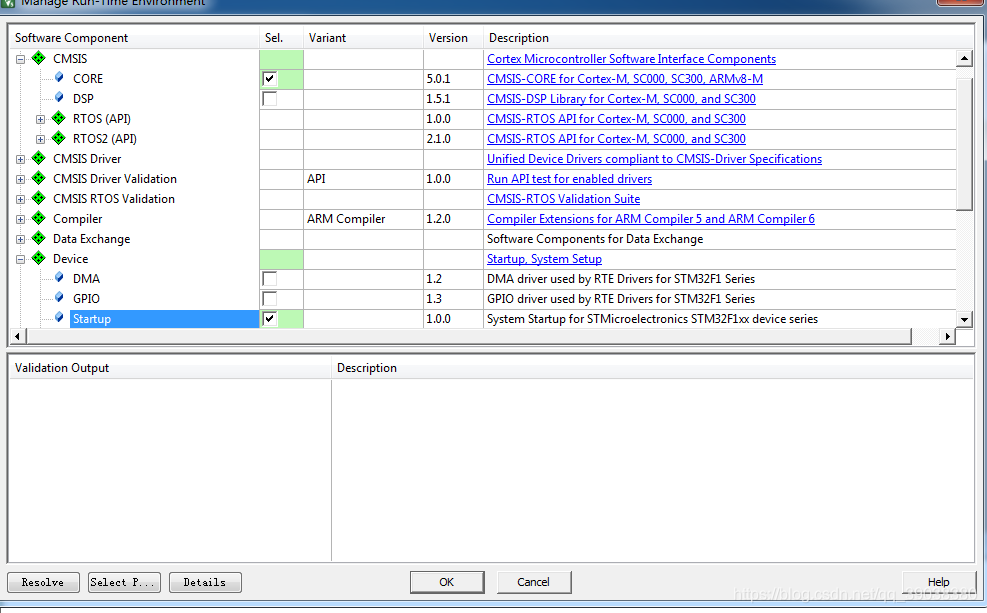Click the blue component icon next to DMA
The width and height of the screenshot is (987, 613).
(59, 278)
